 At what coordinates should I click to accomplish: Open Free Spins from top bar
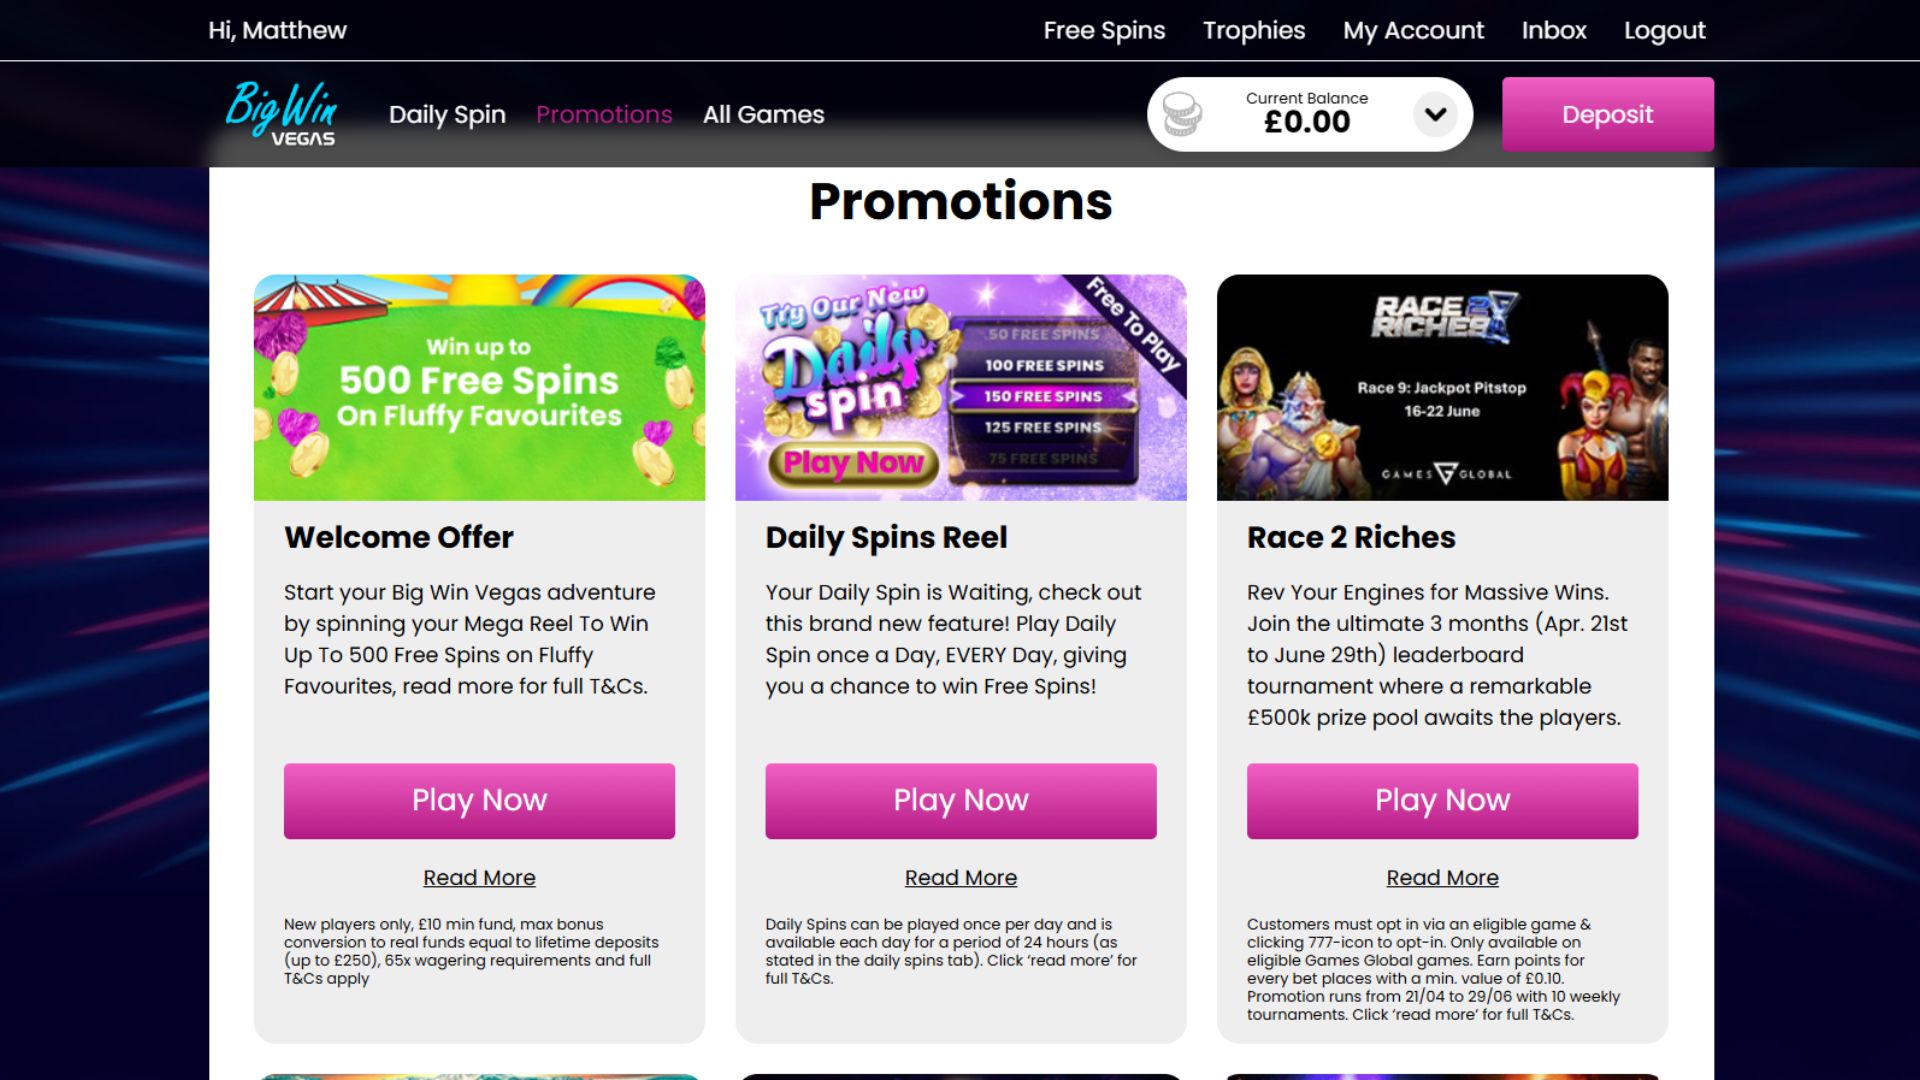(1104, 31)
